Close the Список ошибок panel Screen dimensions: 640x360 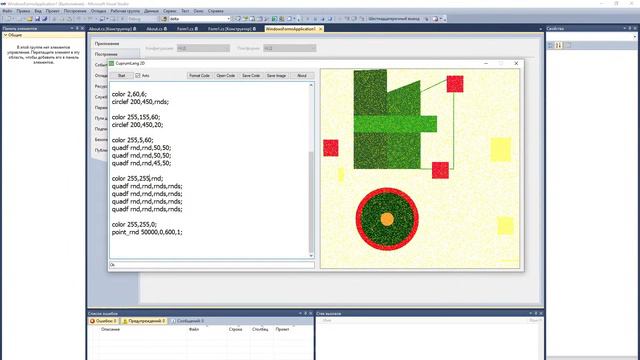311,313
